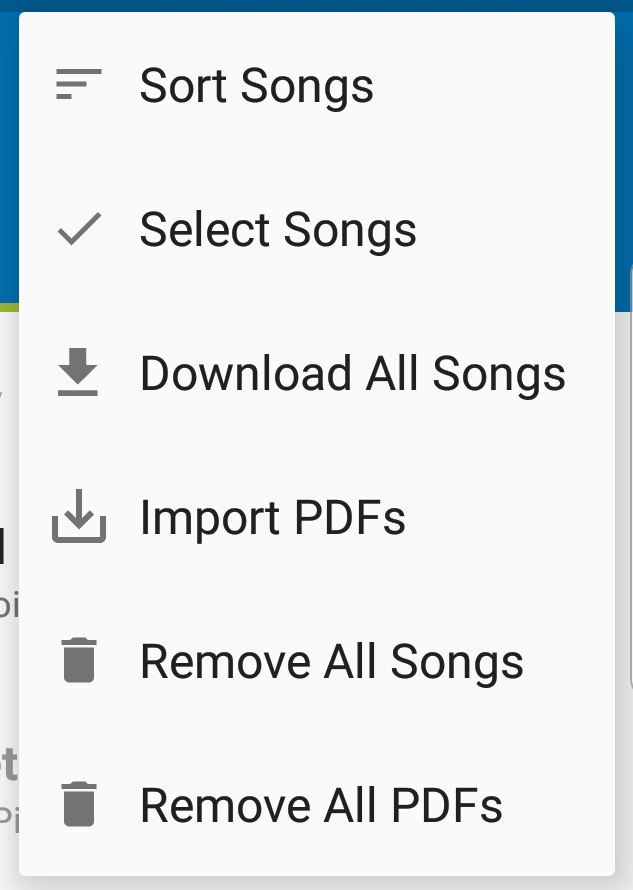Click the word 'Select' in second item
This screenshot has height=890, width=633.
point(204,229)
